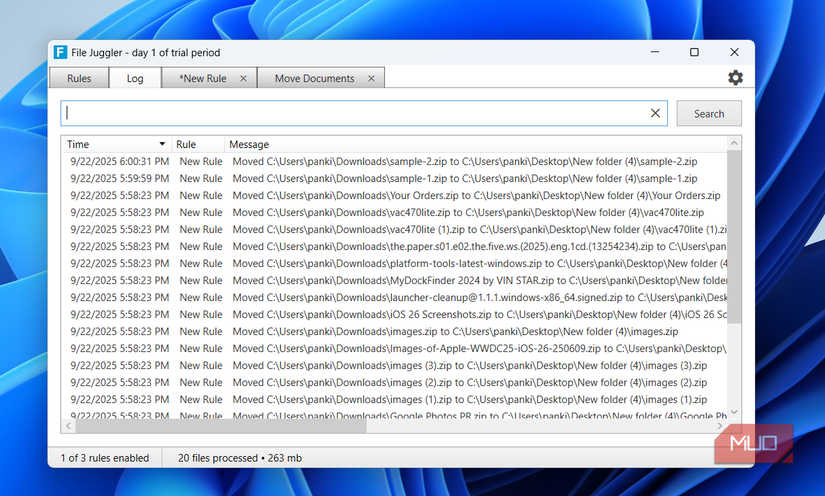825x496 pixels.
Task: Select the Log tab
Action: click(135, 78)
